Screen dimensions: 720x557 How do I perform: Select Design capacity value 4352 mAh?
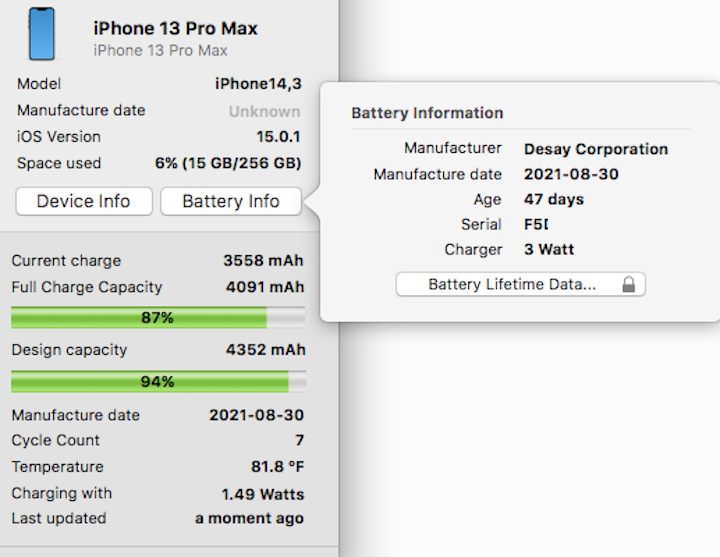[x=265, y=350]
